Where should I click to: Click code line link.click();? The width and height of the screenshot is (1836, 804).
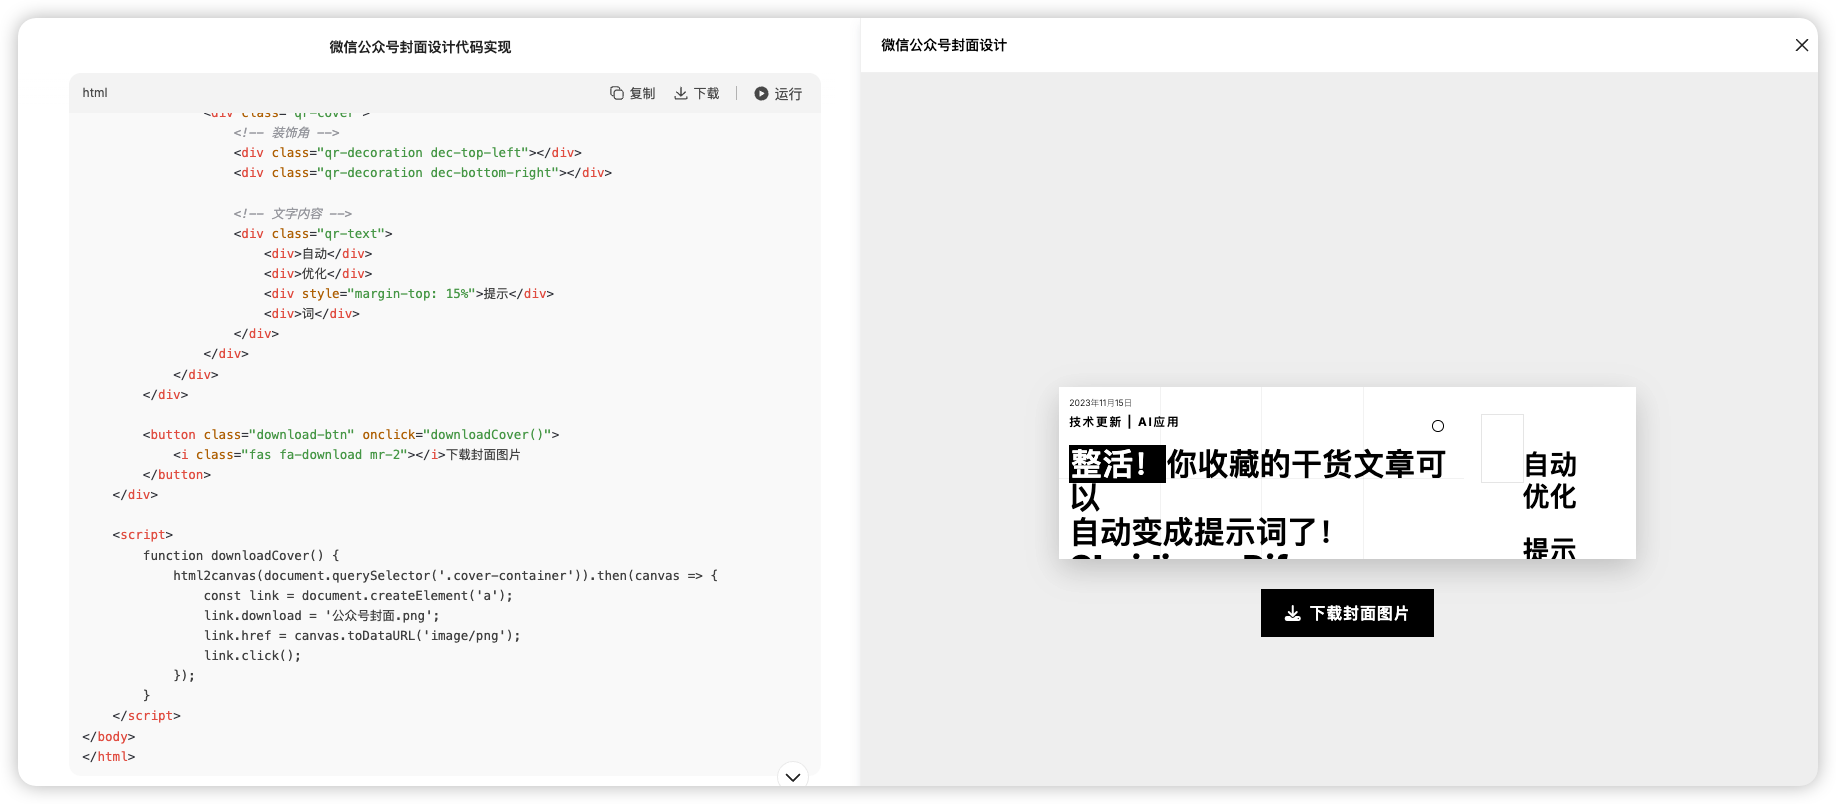[252, 655]
